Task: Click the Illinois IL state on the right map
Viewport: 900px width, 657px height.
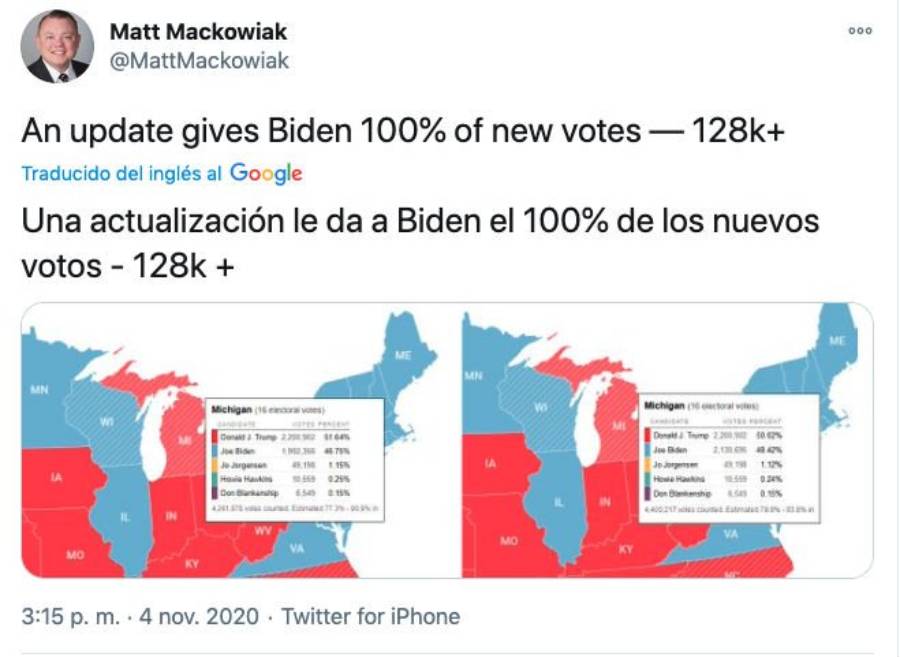Action: coord(558,503)
